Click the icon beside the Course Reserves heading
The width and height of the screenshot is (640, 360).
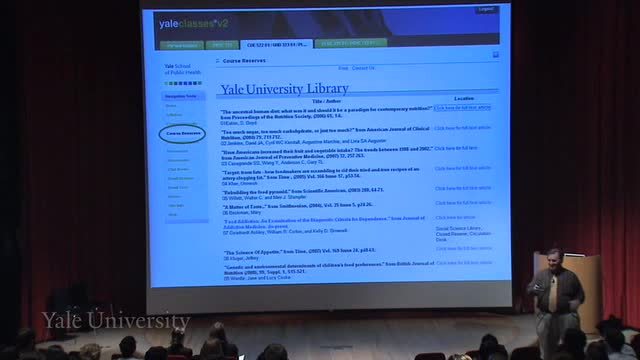click(x=218, y=60)
